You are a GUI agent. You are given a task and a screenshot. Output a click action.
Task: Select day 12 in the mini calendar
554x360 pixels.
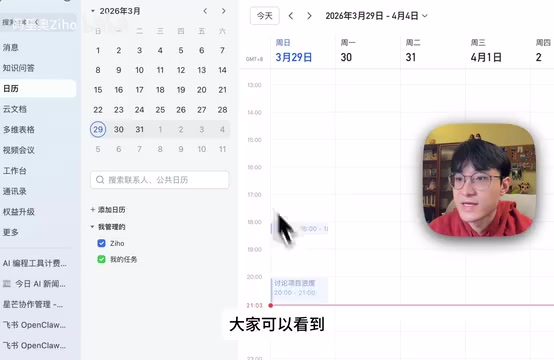tap(181, 70)
